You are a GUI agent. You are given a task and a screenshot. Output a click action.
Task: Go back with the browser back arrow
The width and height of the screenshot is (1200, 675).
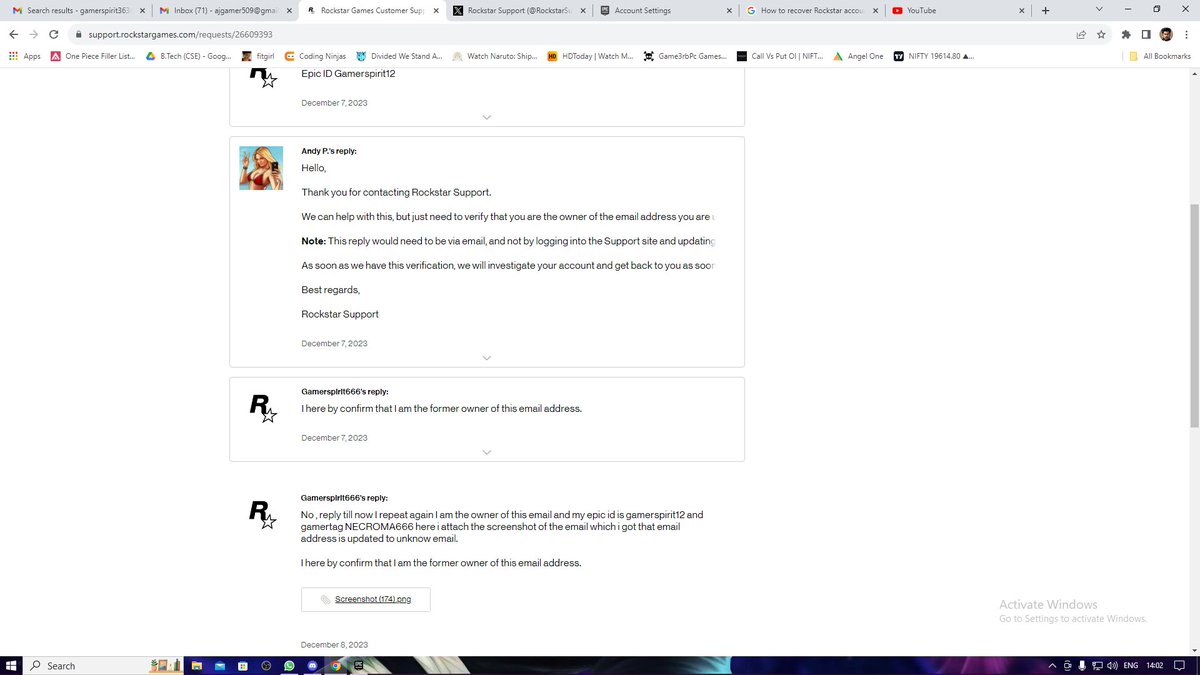click(13, 33)
